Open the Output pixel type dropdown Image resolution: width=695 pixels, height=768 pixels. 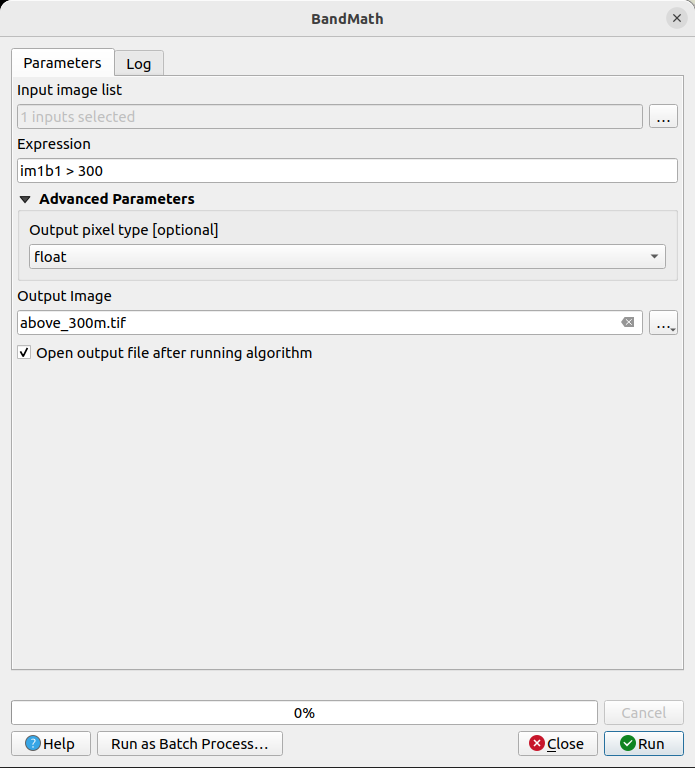347,257
